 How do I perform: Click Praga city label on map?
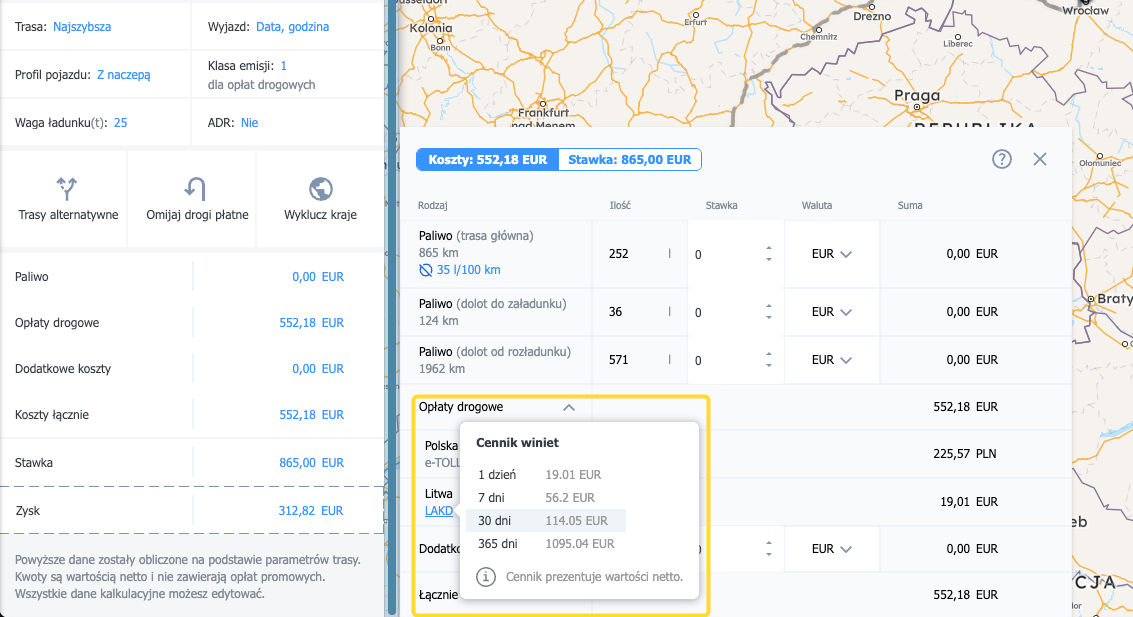coord(917,95)
